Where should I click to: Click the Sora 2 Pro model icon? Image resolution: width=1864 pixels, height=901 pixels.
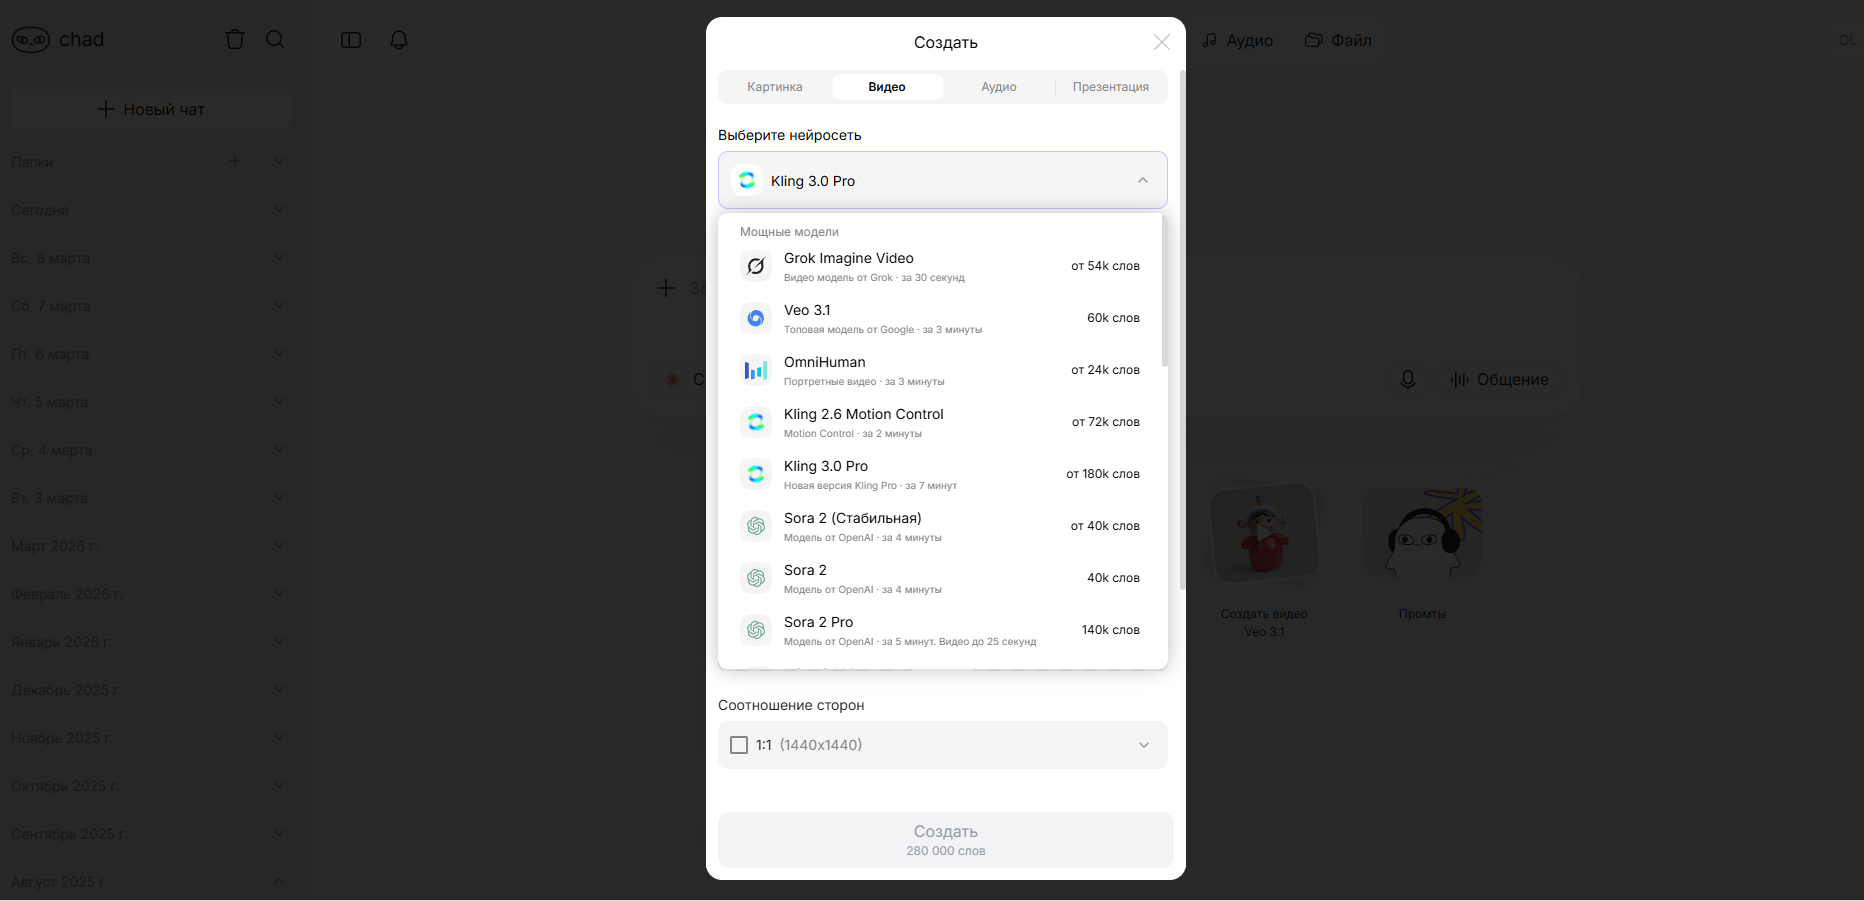756,630
